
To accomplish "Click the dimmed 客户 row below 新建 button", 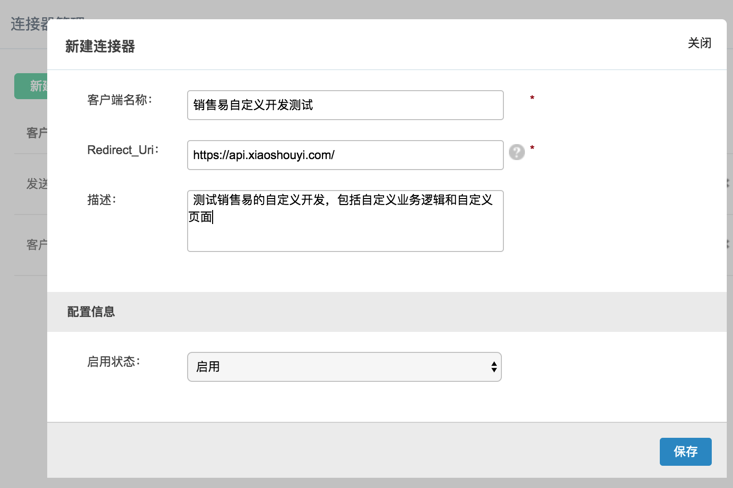I will click(x=36, y=133).
